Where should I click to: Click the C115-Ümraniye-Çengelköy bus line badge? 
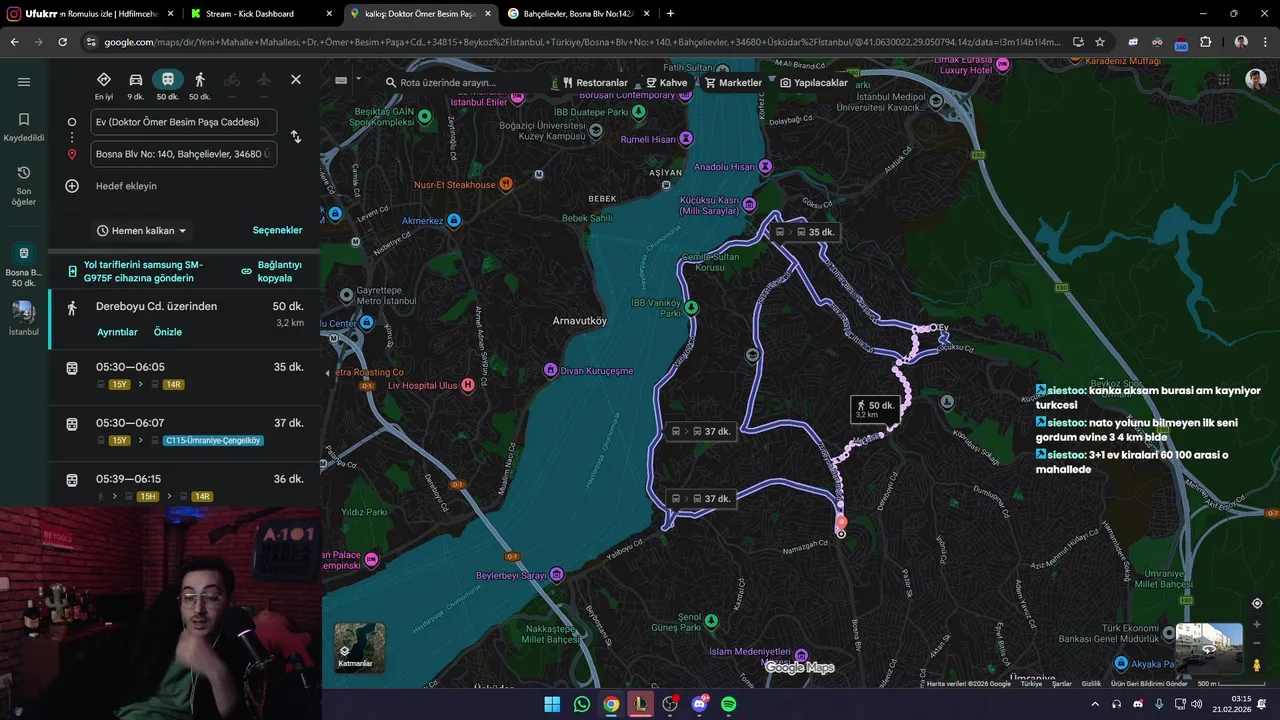[213, 441]
